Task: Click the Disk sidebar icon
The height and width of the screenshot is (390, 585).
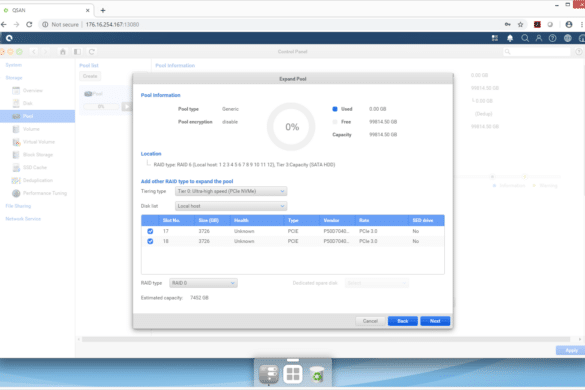Action: (16, 103)
